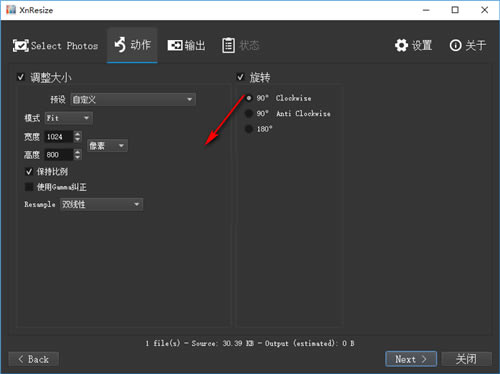Click the gear icon beside 设置
500x374 pixels.
coord(401,45)
